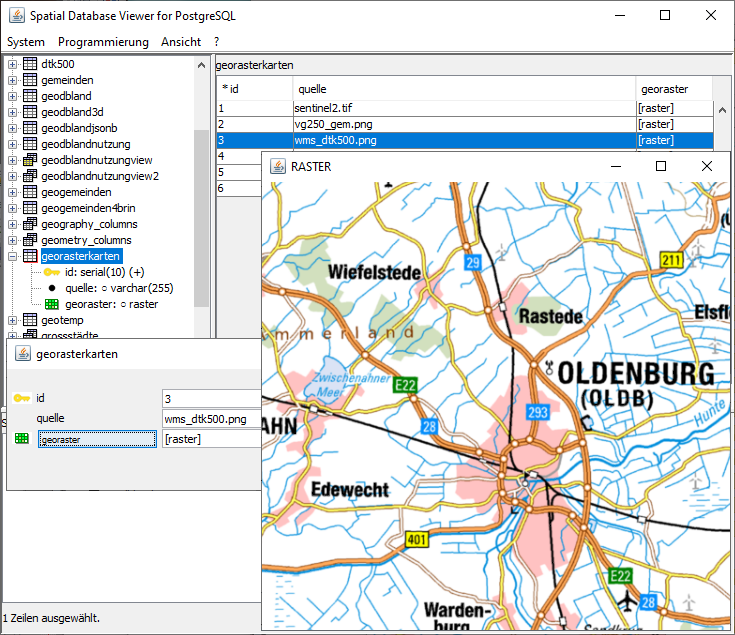
Task: Click the Java icon in georasterkarten dialog
Action: pyautogui.click(x=22, y=353)
